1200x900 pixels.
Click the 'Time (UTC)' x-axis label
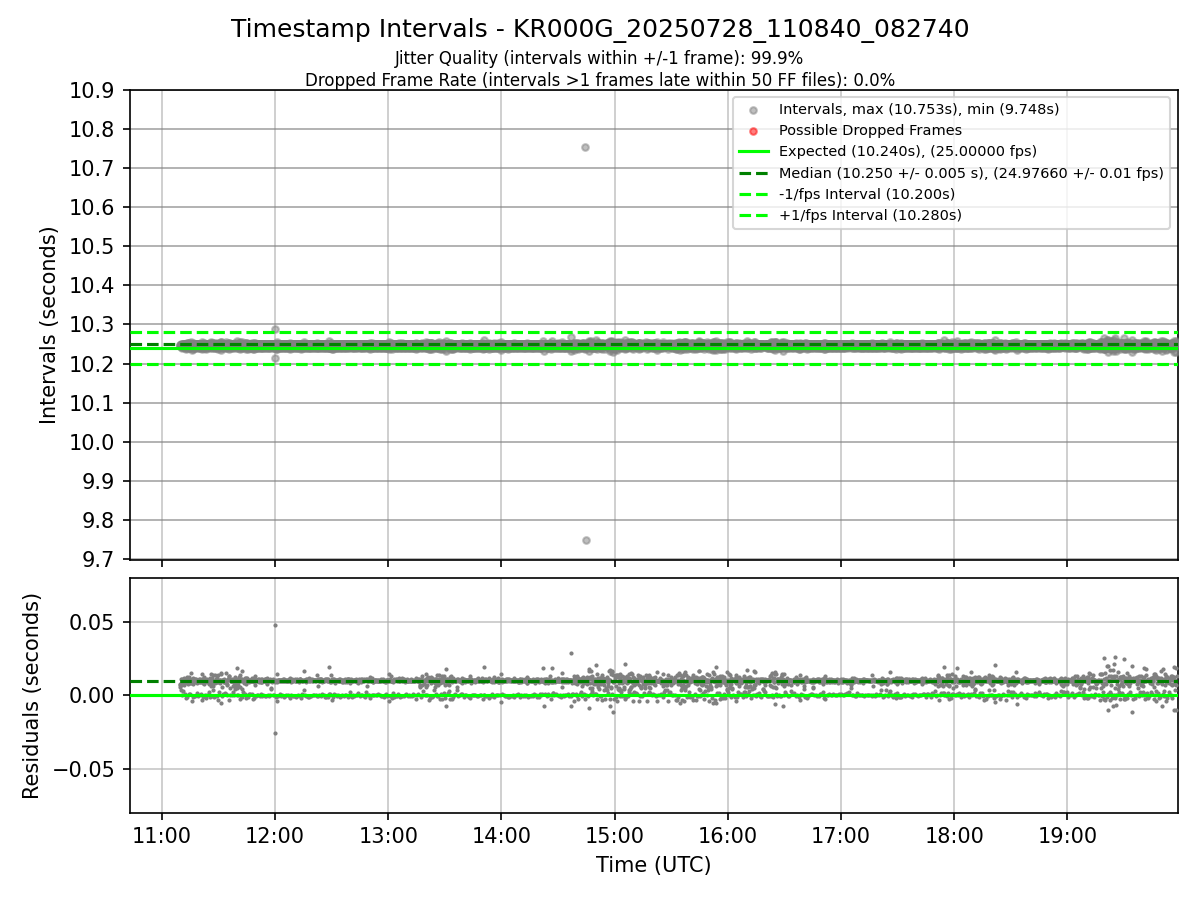click(x=653, y=865)
